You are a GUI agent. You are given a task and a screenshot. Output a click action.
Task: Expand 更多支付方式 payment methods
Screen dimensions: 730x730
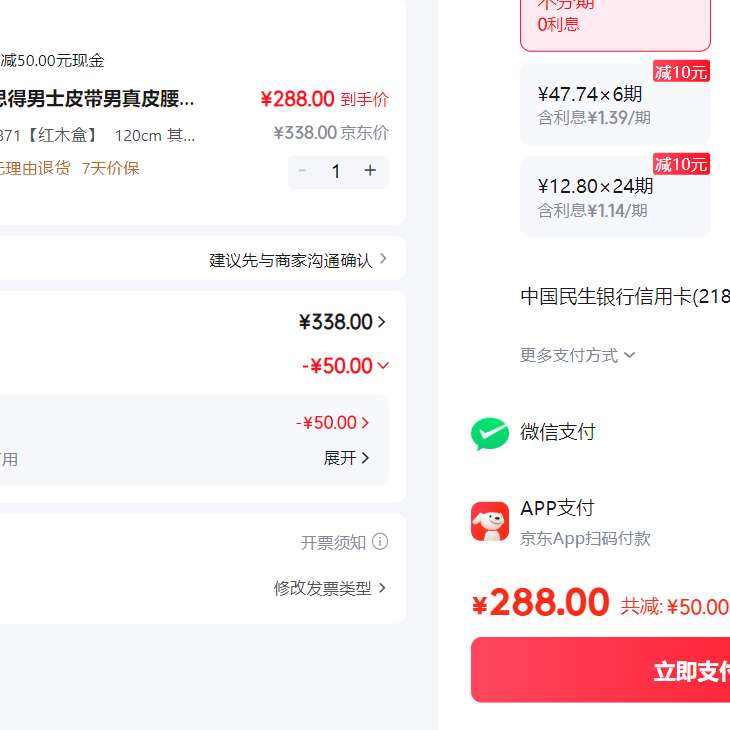[x=577, y=355]
